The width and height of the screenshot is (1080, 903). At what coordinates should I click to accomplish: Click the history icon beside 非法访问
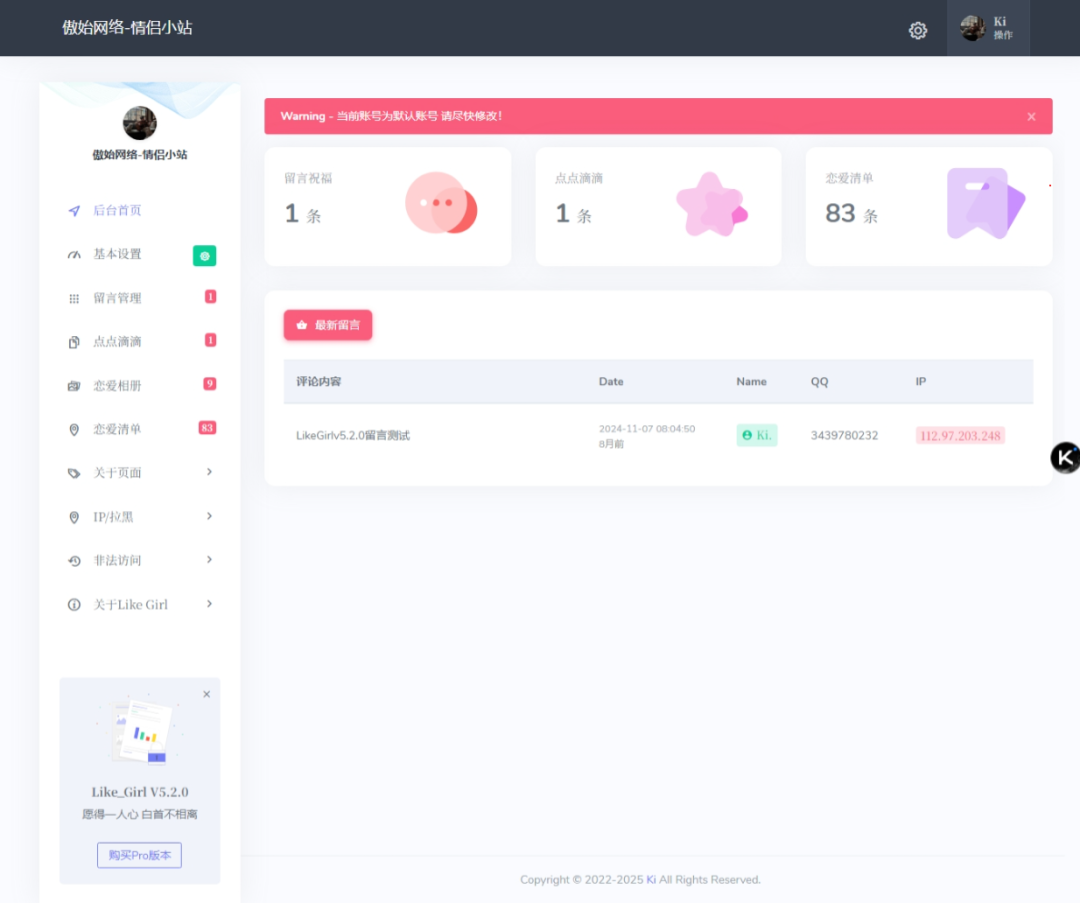pos(74,561)
